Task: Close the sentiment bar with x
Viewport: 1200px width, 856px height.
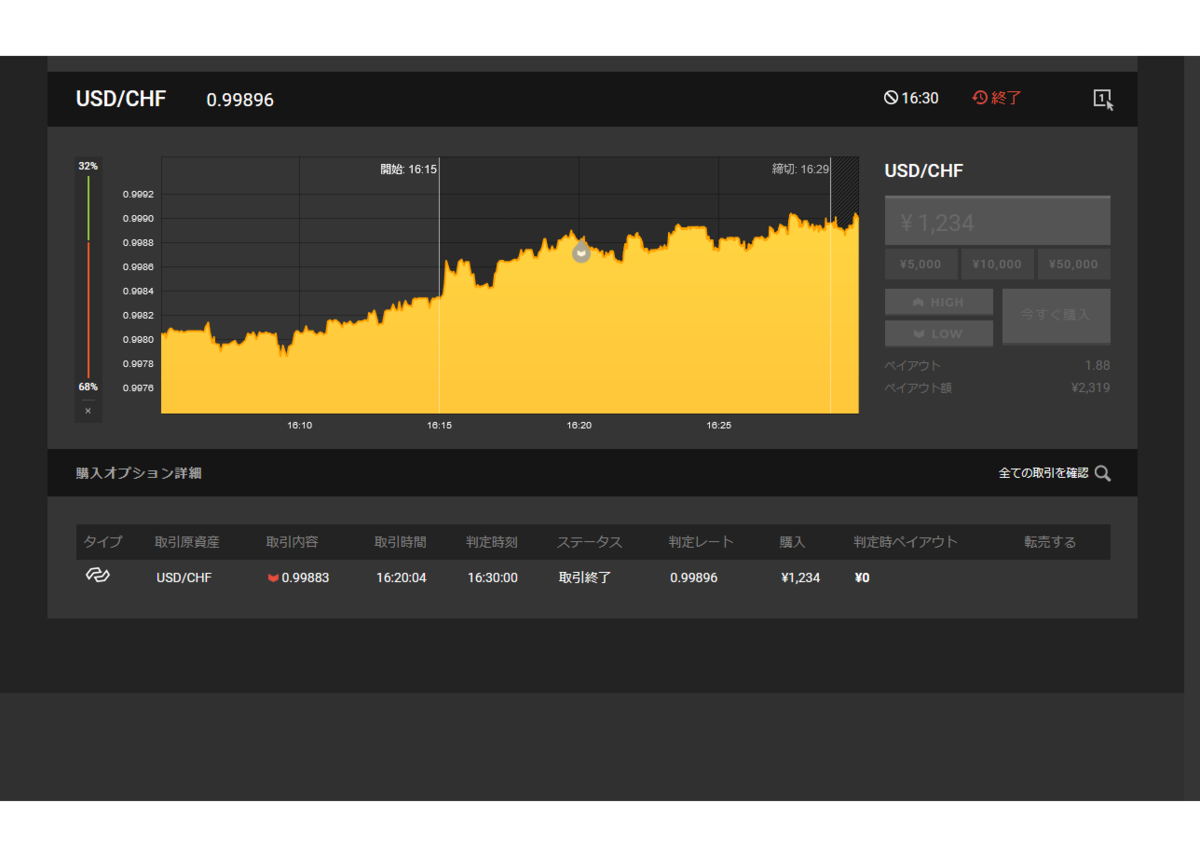Action: 88,411
